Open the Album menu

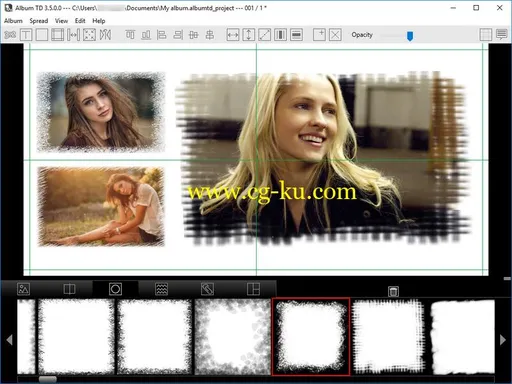click(x=13, y=21)
